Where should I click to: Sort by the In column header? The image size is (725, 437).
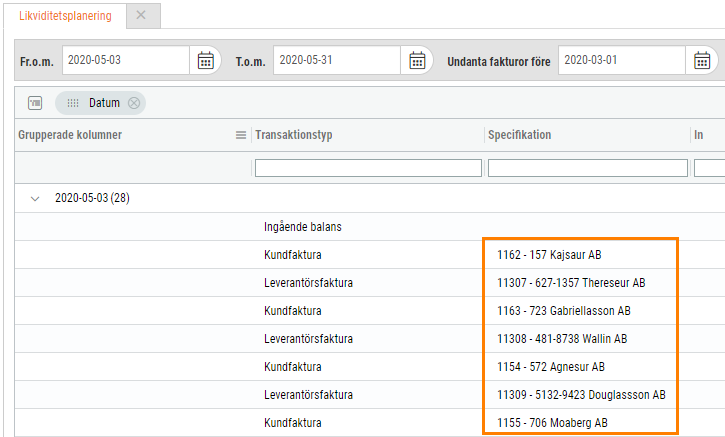(x=698, y=135)
